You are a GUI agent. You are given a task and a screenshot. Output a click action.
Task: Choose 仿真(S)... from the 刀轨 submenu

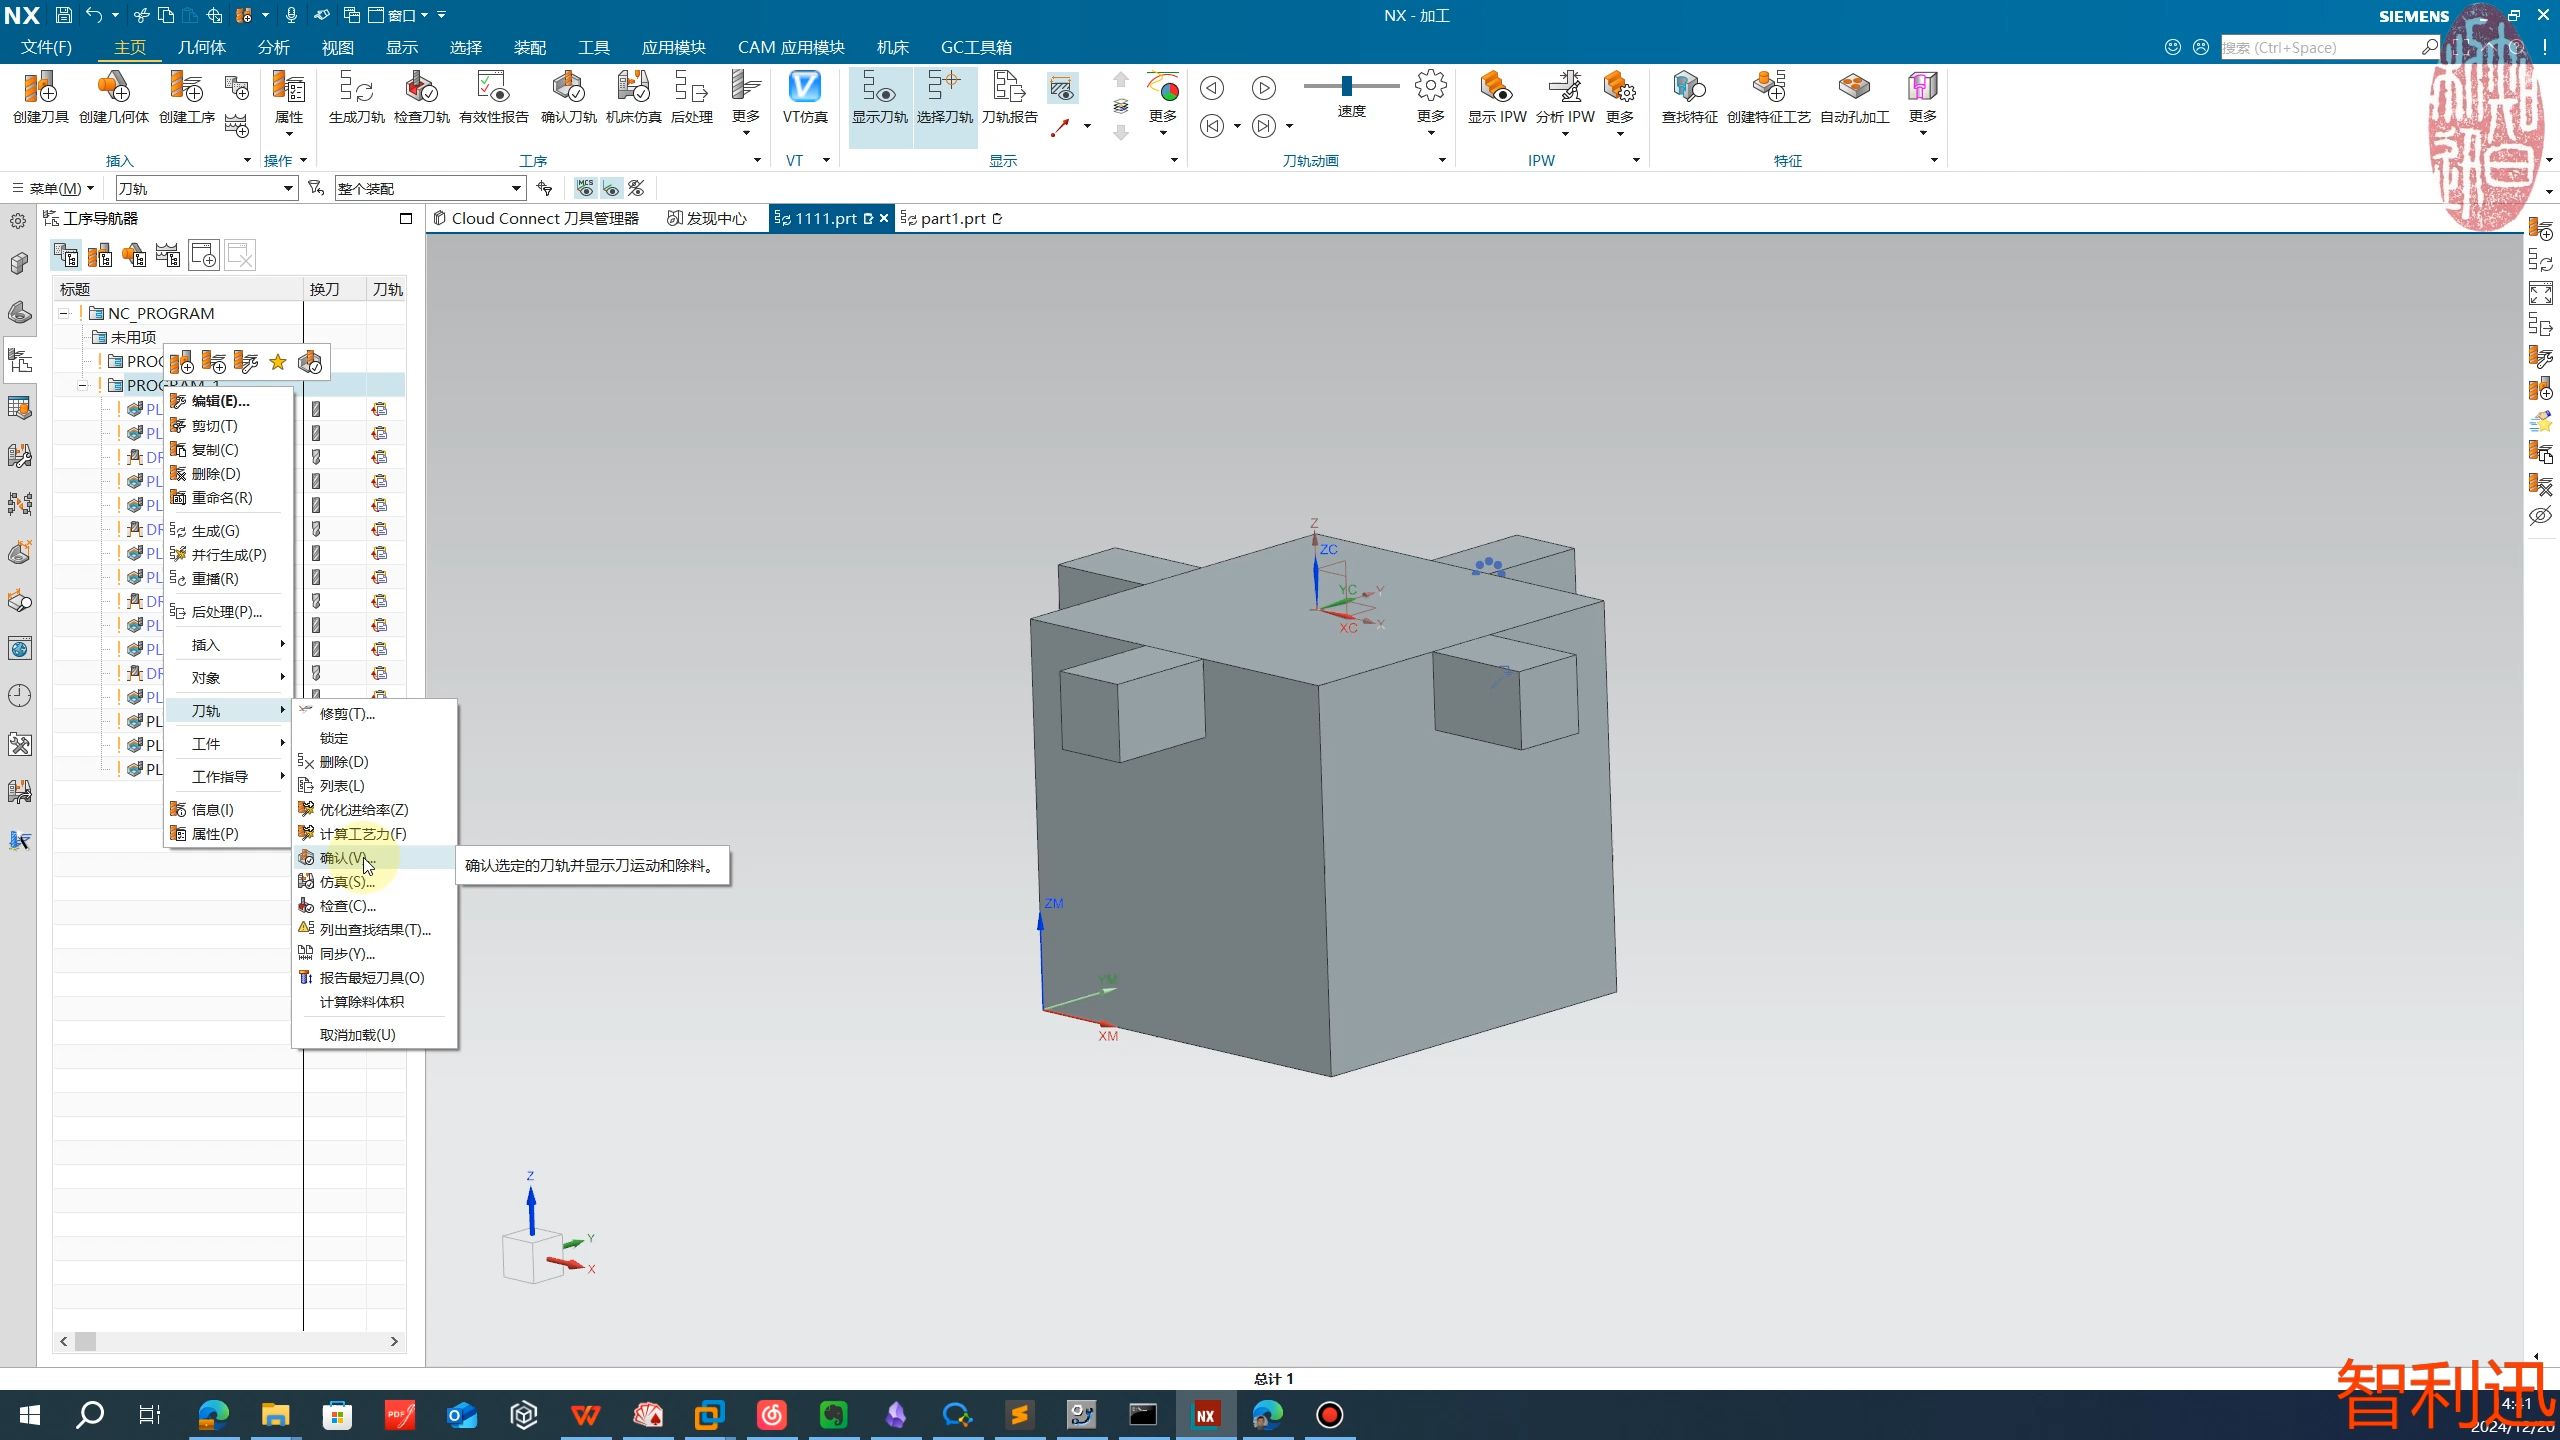pyautogui.click(x=347, y=882)
